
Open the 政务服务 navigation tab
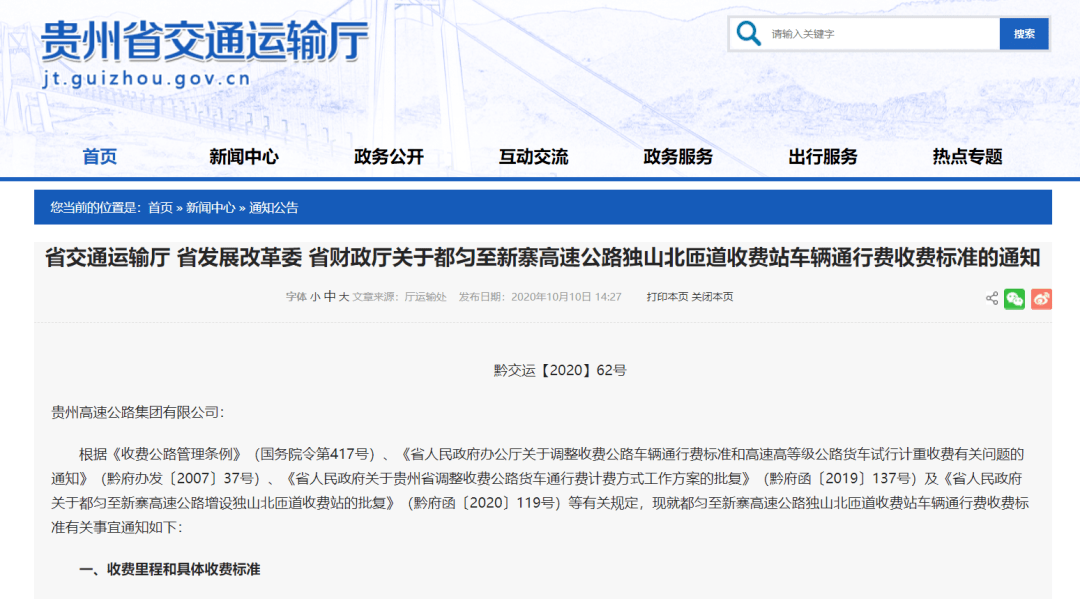click(x=678, y=156)
